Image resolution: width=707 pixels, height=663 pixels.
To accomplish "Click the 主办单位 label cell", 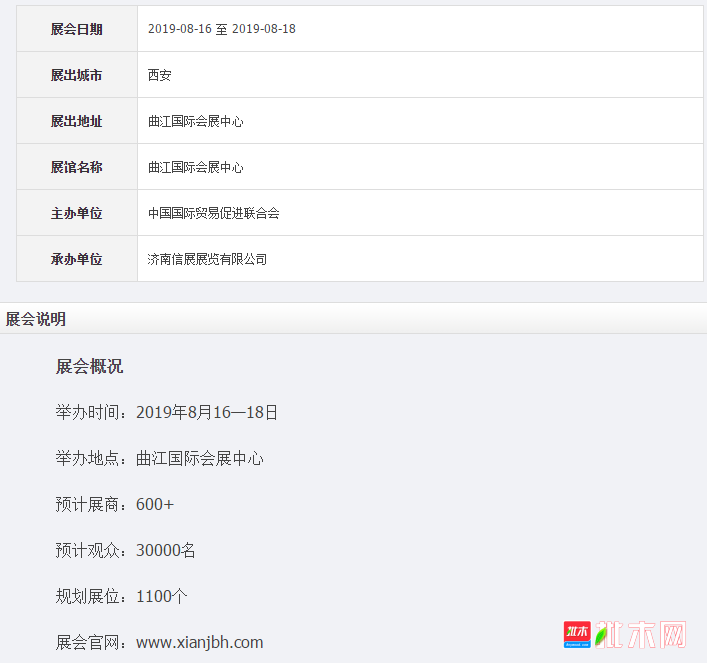I will point(77,213).
